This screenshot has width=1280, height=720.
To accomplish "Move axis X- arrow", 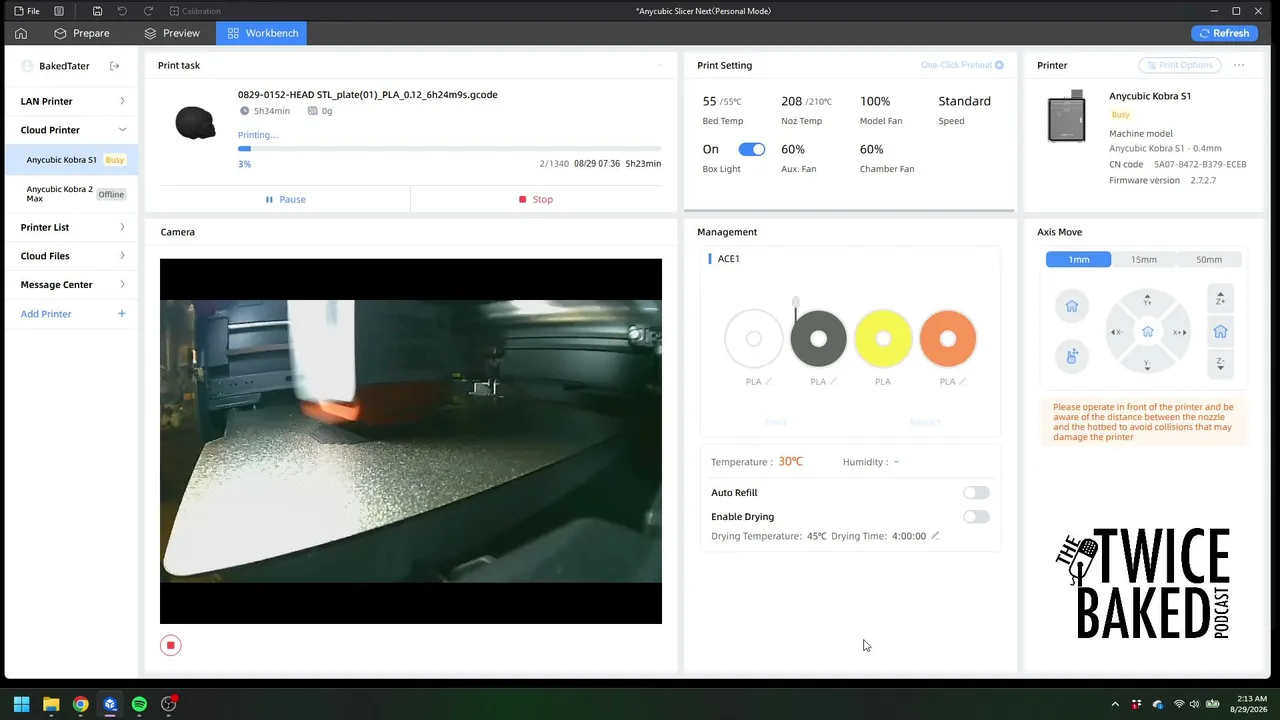I will 1116,332.
